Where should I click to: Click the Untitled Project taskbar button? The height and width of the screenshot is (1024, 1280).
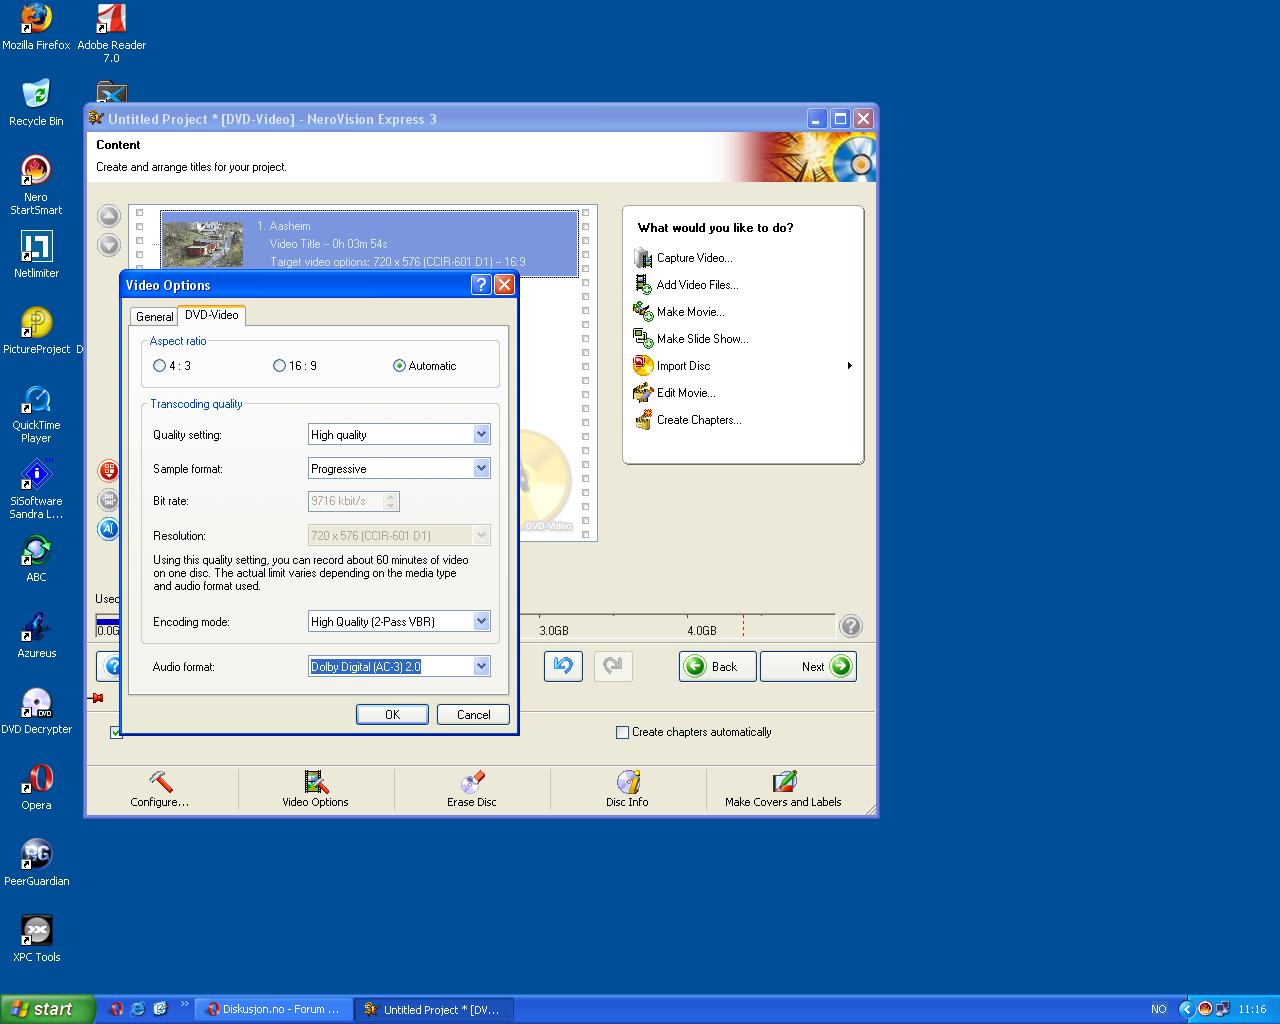pyautogui.click(x=433, y=1009)
